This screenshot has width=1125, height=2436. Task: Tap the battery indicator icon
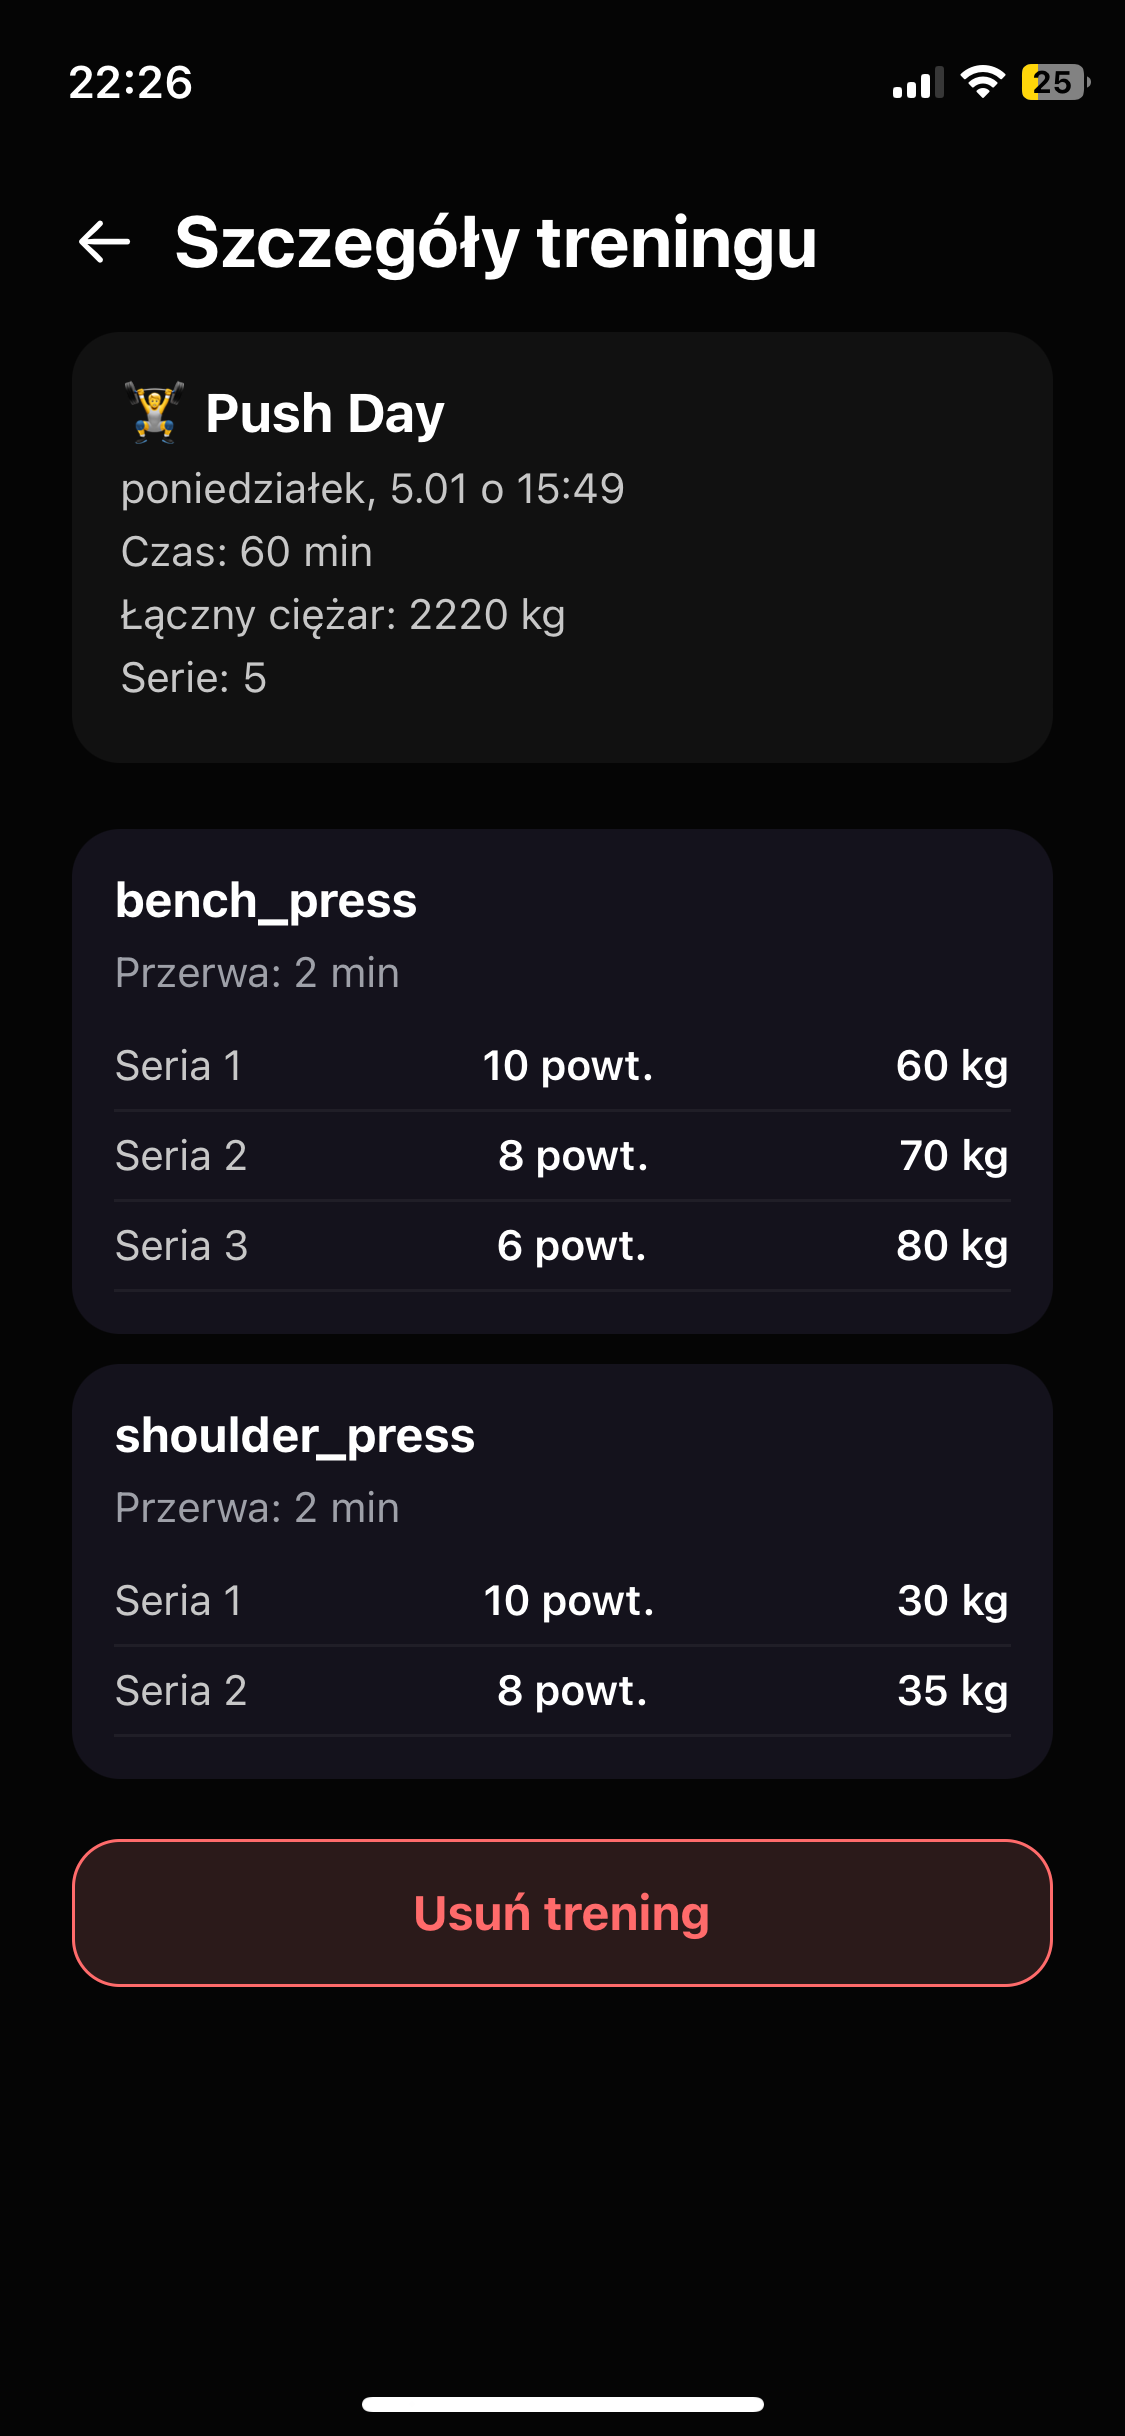click(1054, 82)
